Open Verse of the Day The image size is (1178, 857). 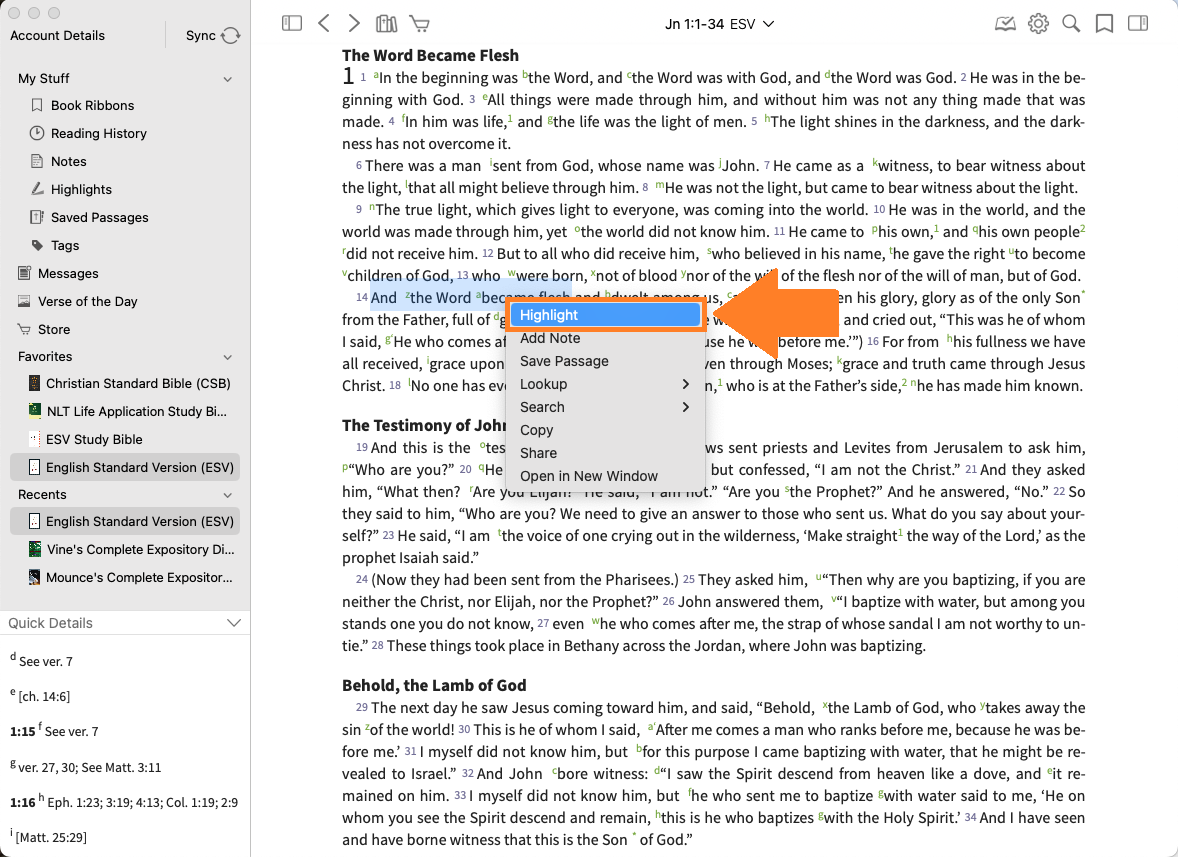tap(87, 301)
